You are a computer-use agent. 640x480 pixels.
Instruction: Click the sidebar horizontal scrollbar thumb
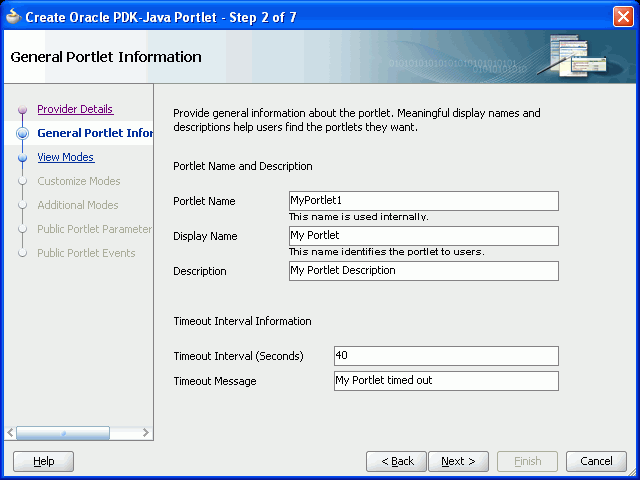tap(63, 433)
